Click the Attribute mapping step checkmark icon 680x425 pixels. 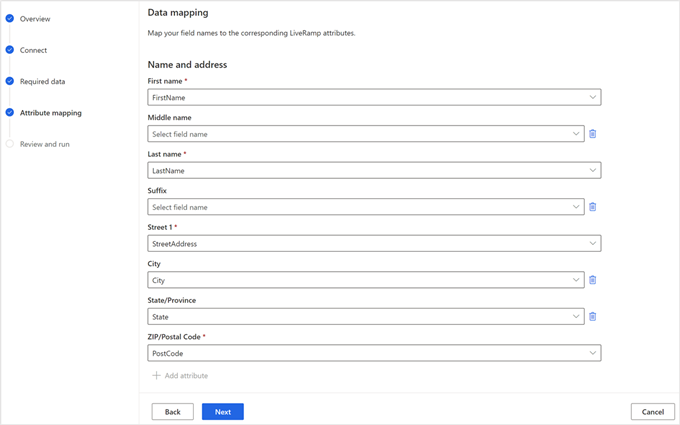click(10, 112)
